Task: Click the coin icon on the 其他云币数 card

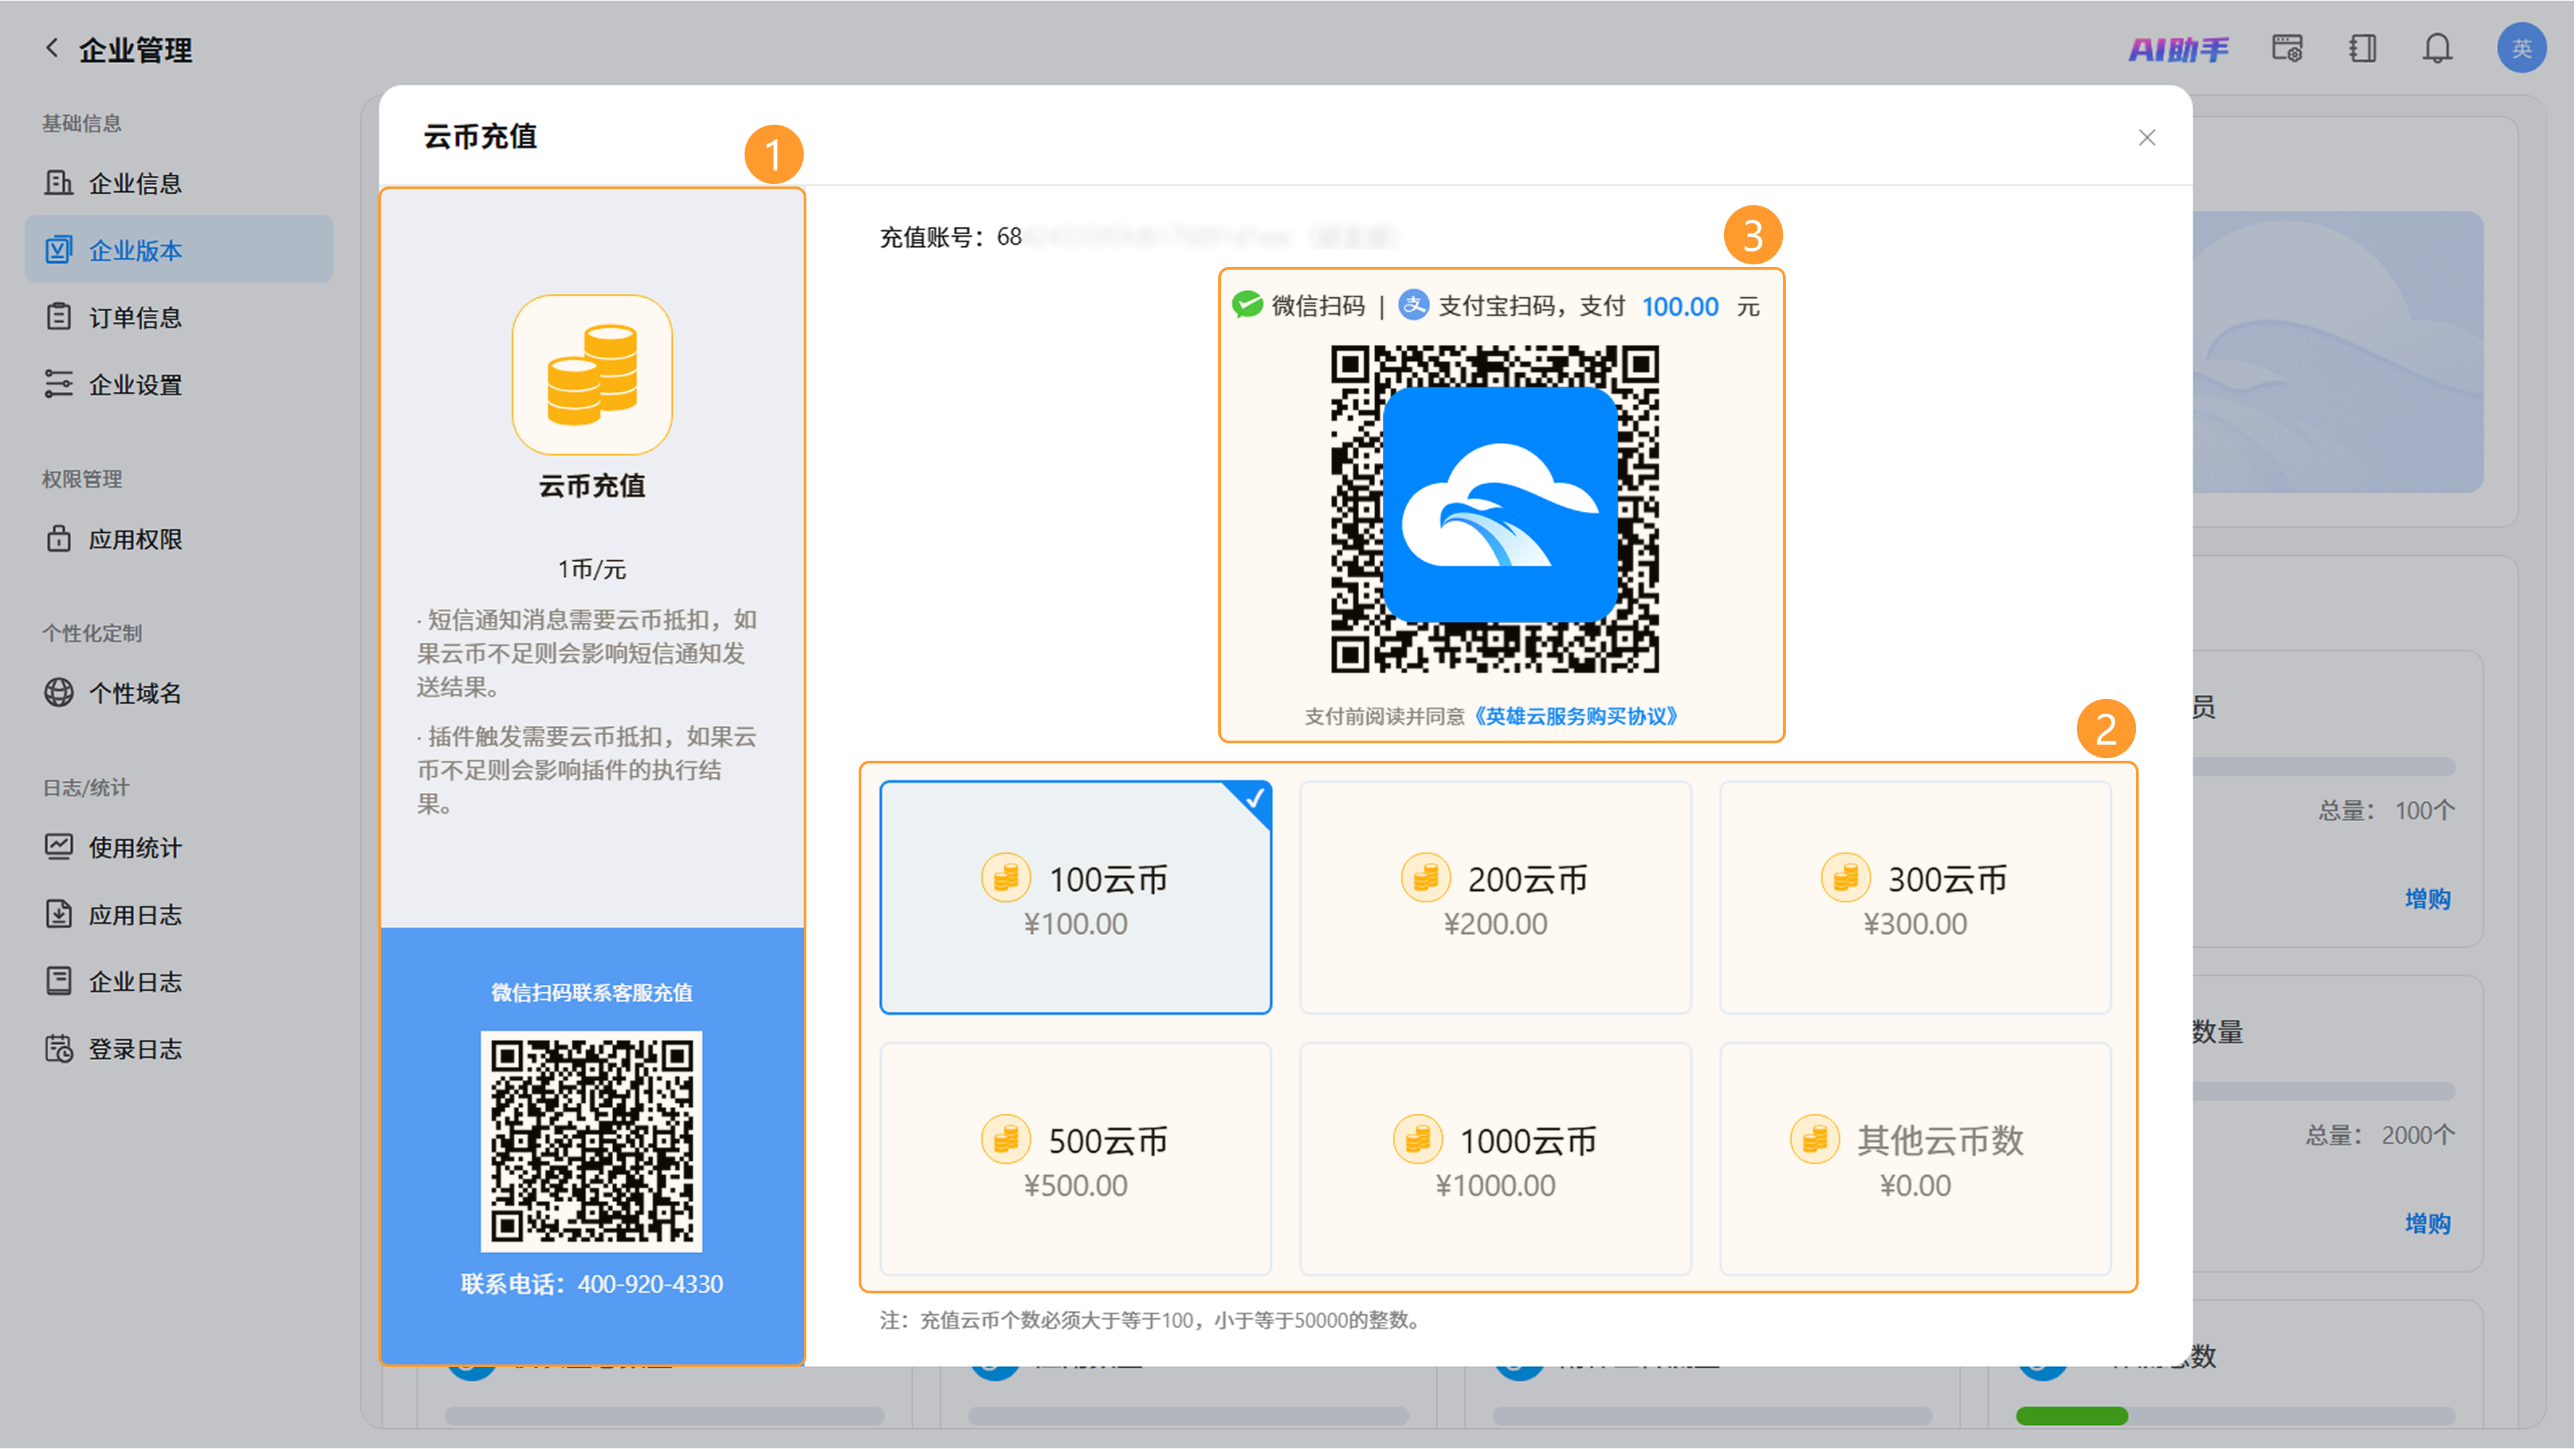Action: [x=1814, y=1138]
